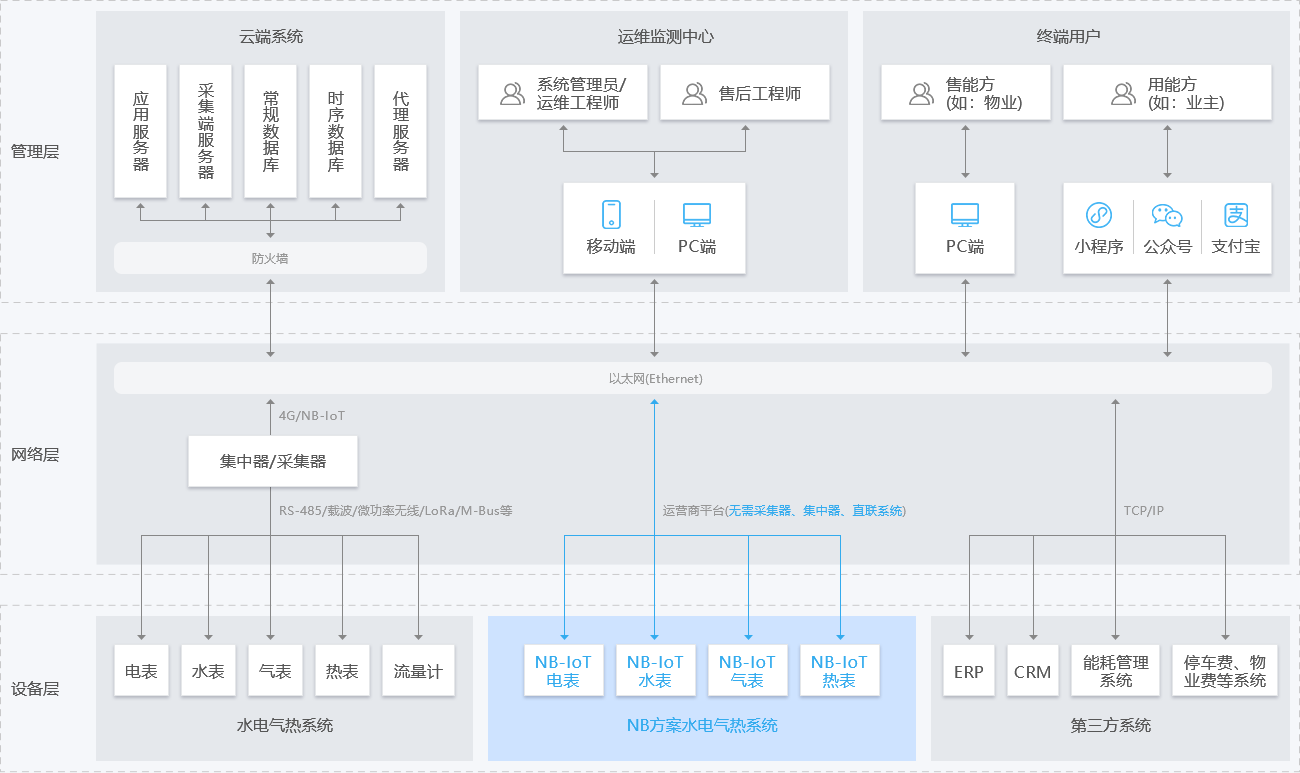Select the 时序数据库 box
The image size is (1300, 773).
point(335,131)
